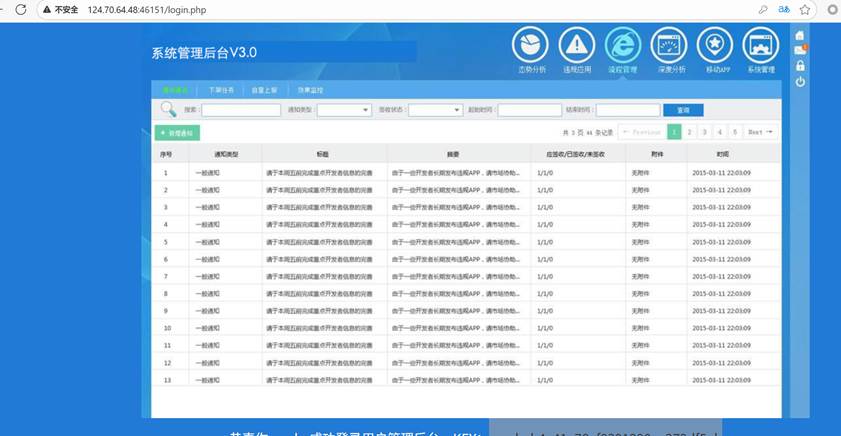This screenshot has width=841, height=436.
Task: Switch to the green highlighted first tab
Action: pos(175,90)
